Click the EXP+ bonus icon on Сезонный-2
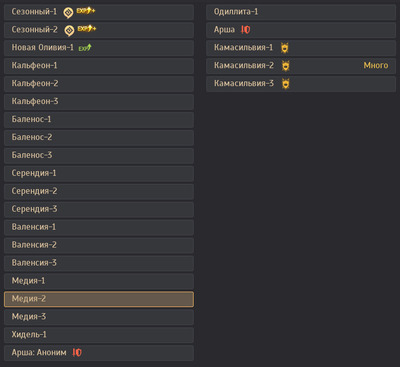This screenshot has height=367, width=400. [87, 29]
